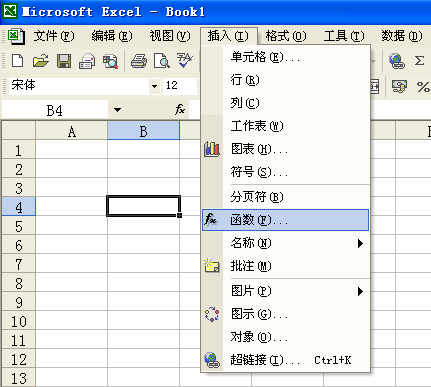The height and width of the screenshot is (387, 431).
Task: Select 分页符(B) page break item
Action: click(285, 197)
